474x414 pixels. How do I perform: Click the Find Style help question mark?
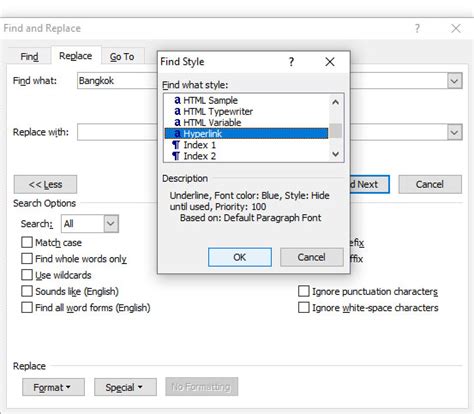pos(291,62)
